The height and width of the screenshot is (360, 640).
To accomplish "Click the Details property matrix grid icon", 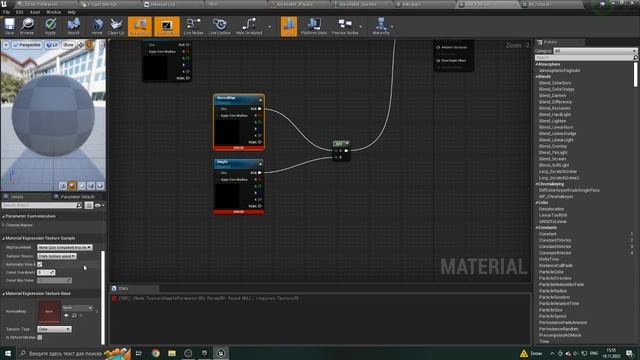I will point(89,205).
